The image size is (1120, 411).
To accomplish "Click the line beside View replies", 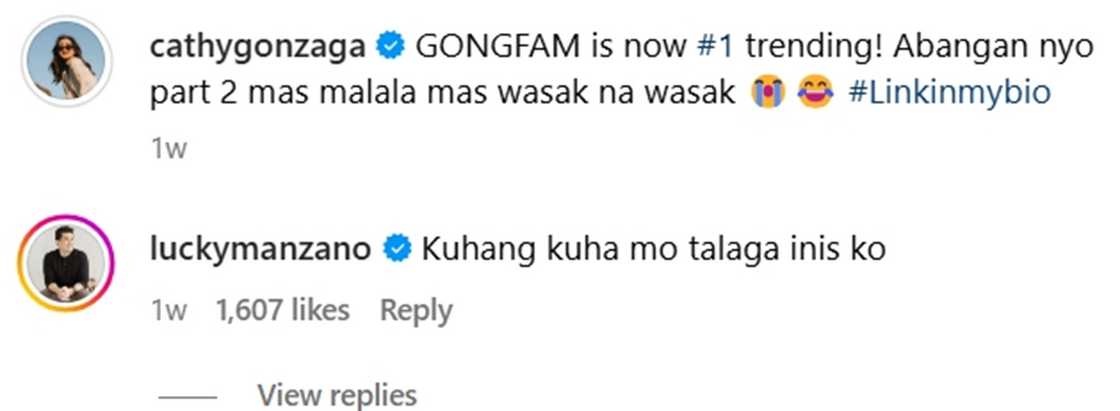I will click(188, 395).
